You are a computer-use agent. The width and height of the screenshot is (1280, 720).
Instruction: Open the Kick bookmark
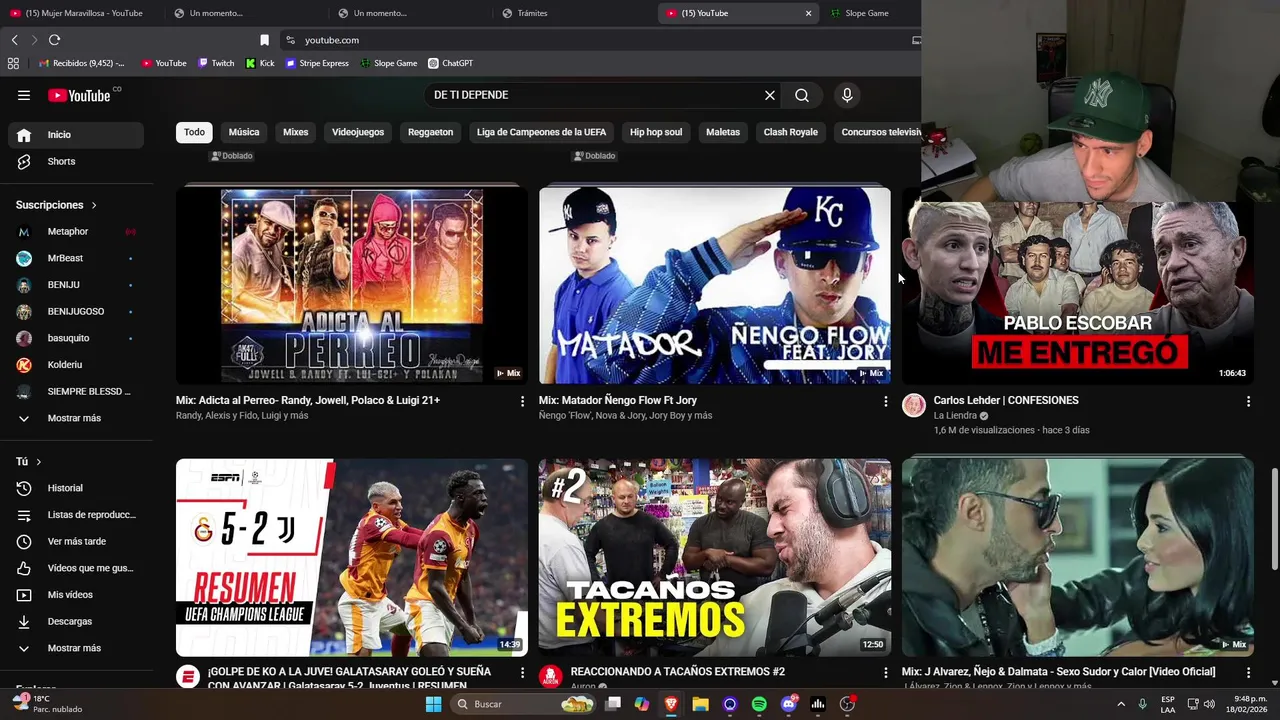tap(260, 63)
